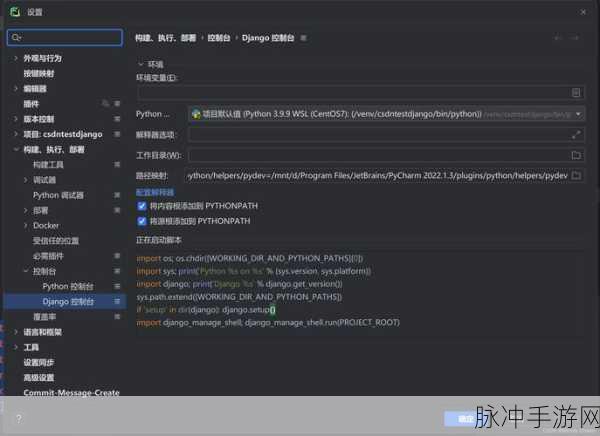Expand the 语言和框架 tree node

[16, 332]
